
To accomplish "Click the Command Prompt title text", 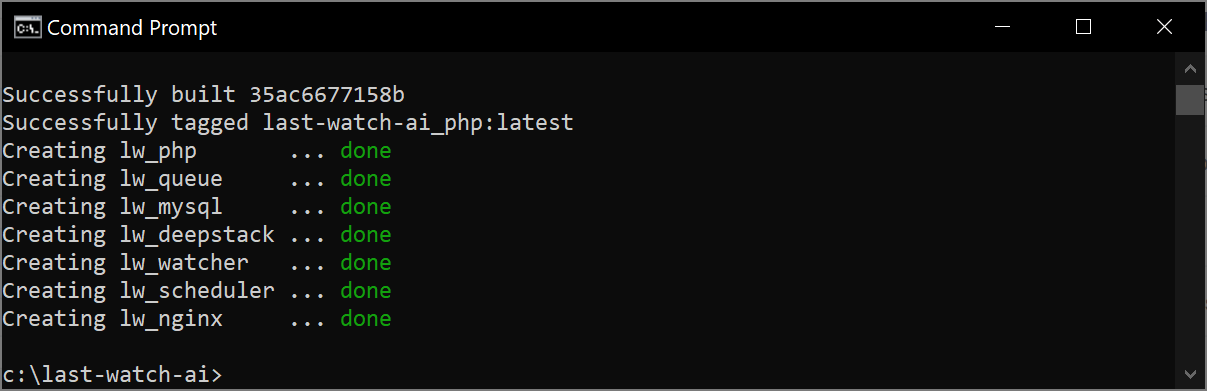I will (132, 28).
